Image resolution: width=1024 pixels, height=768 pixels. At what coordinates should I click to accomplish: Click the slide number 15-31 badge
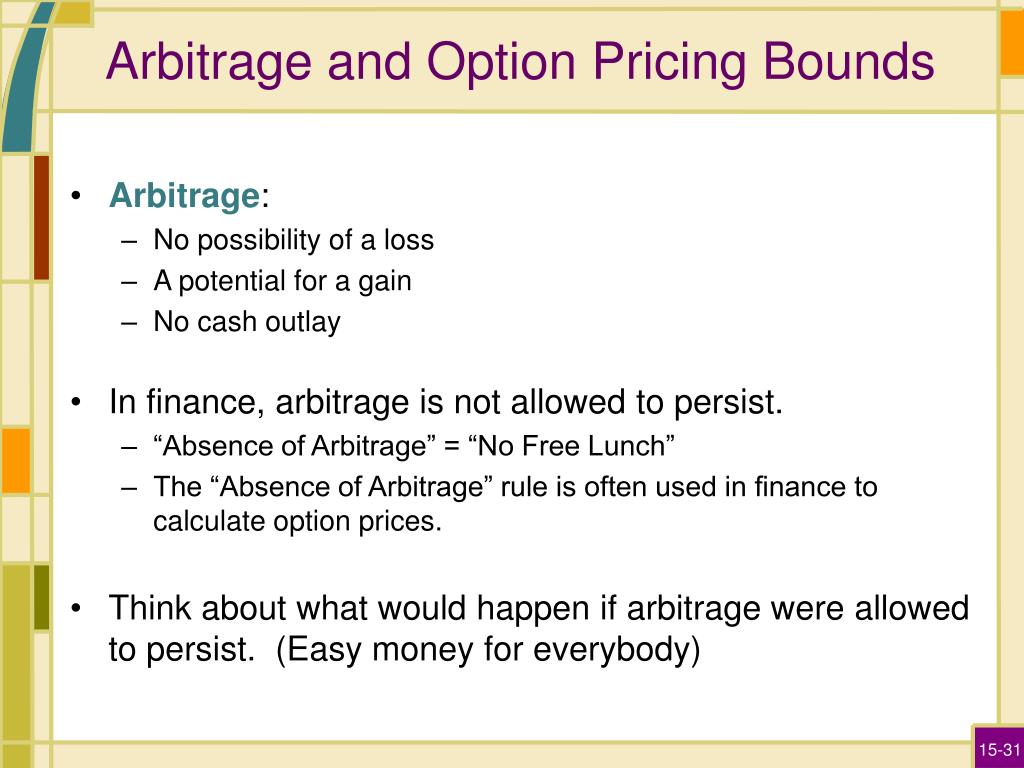click(999, 750)
